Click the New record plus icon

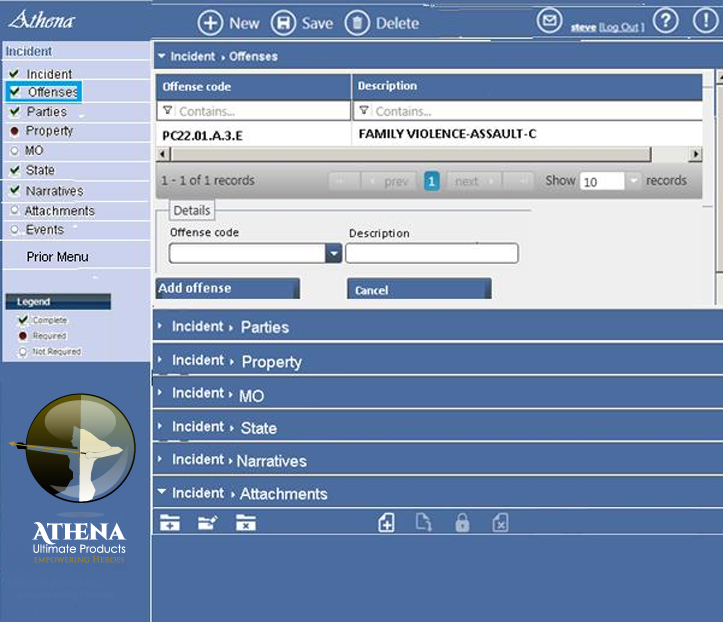click(210, 23)
